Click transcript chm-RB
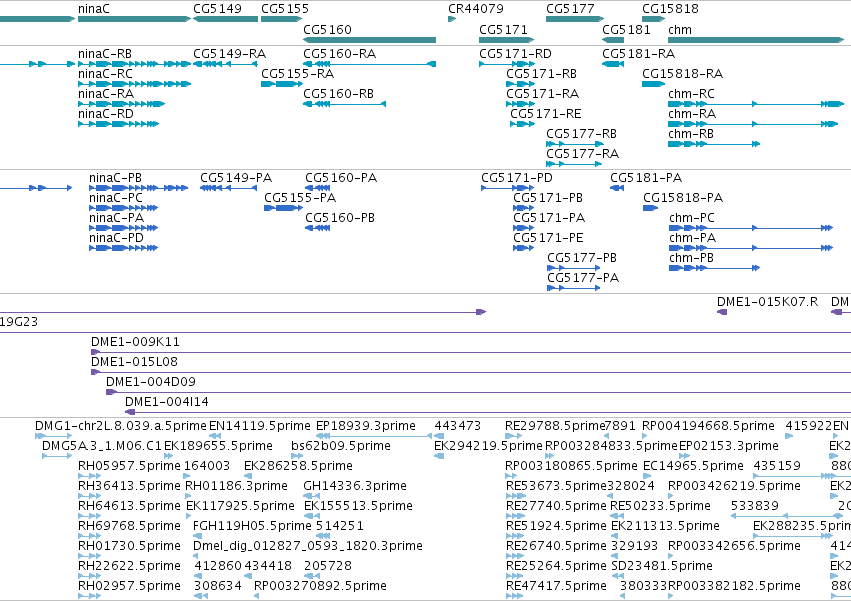851x601 pixels. pos(714,144)
